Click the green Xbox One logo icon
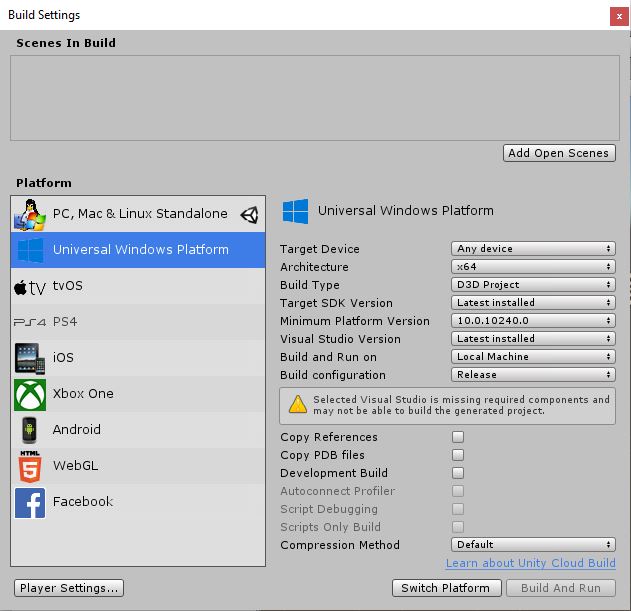The image size is (631, 611). pos(30,394)
